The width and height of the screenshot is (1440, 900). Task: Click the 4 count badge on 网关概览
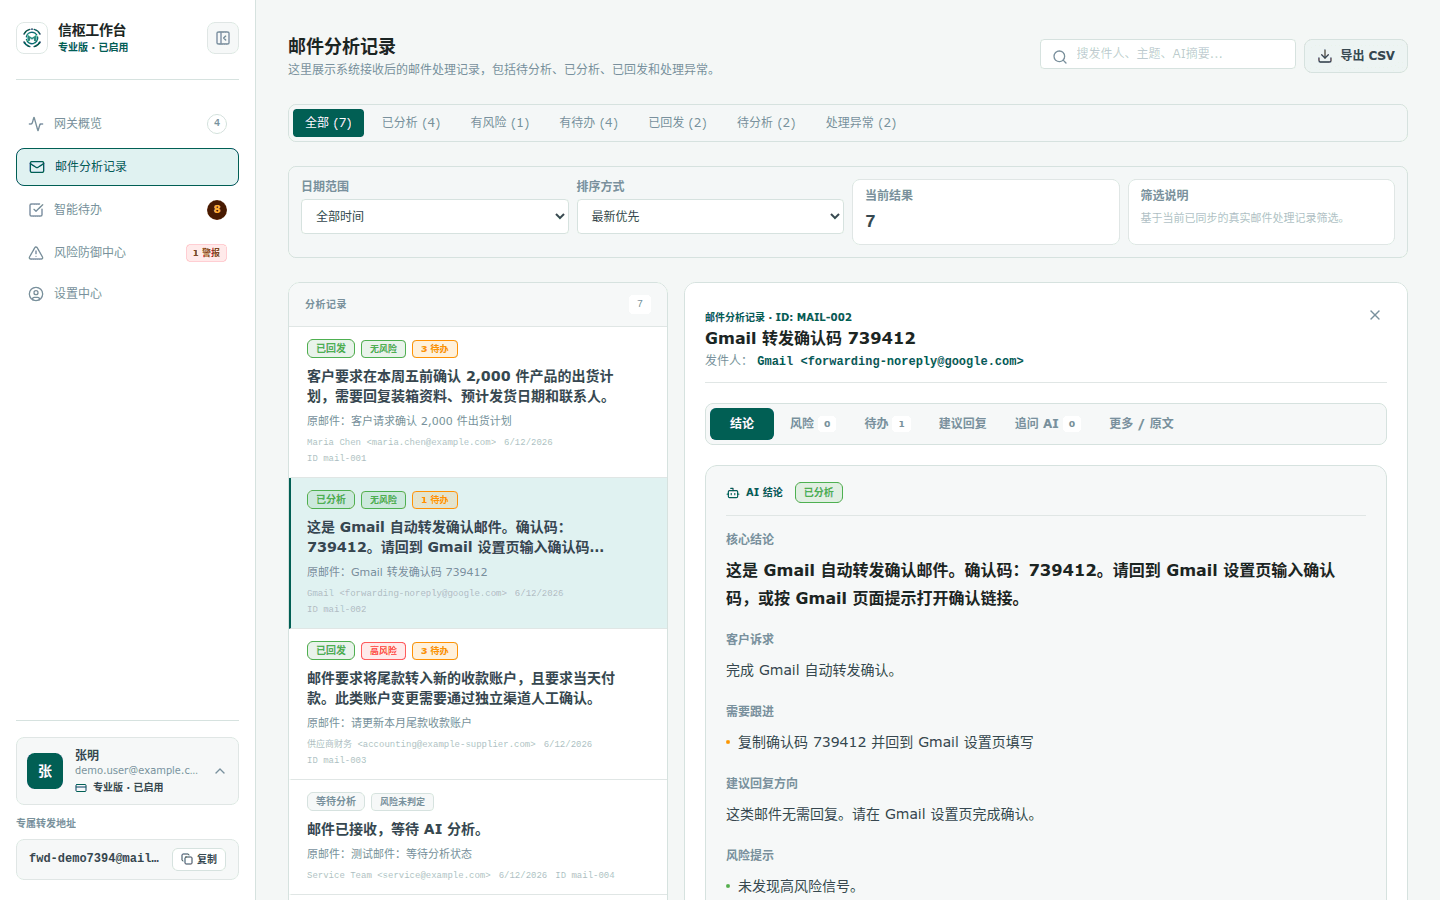(x=217, y=123)
